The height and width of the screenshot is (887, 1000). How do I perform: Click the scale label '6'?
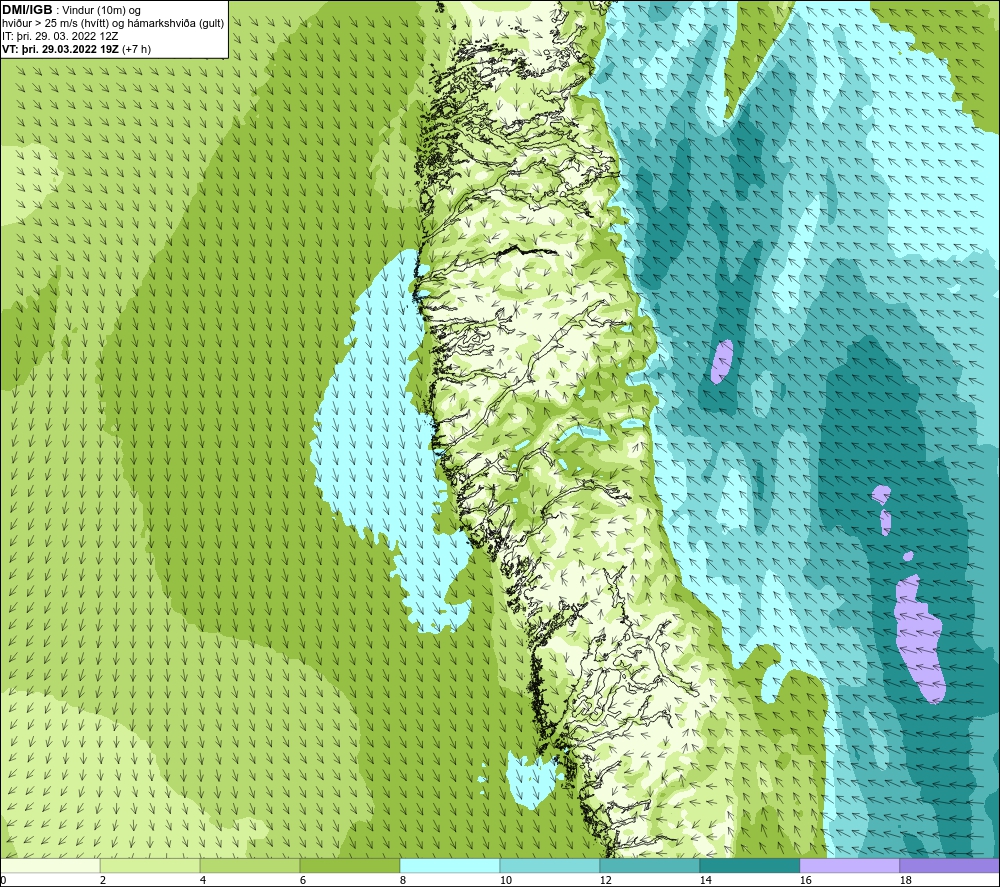303,880
